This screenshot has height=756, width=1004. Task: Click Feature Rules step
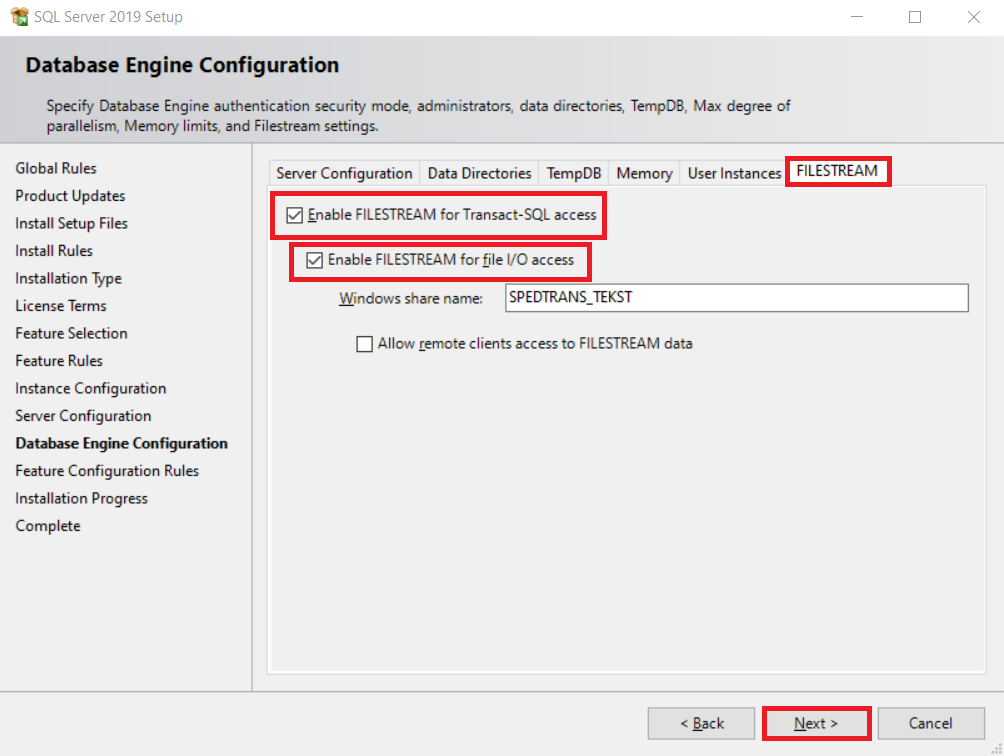click(x=59, y=361)
